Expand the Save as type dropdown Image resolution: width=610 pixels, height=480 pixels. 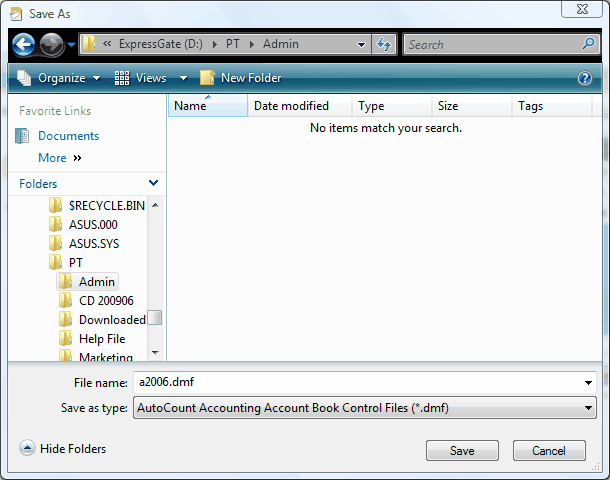588,408
